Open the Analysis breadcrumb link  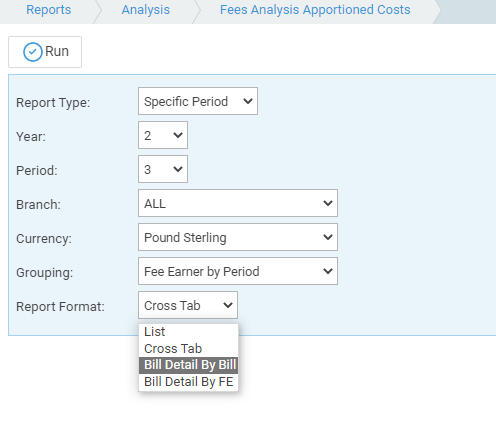click(146, 10)
